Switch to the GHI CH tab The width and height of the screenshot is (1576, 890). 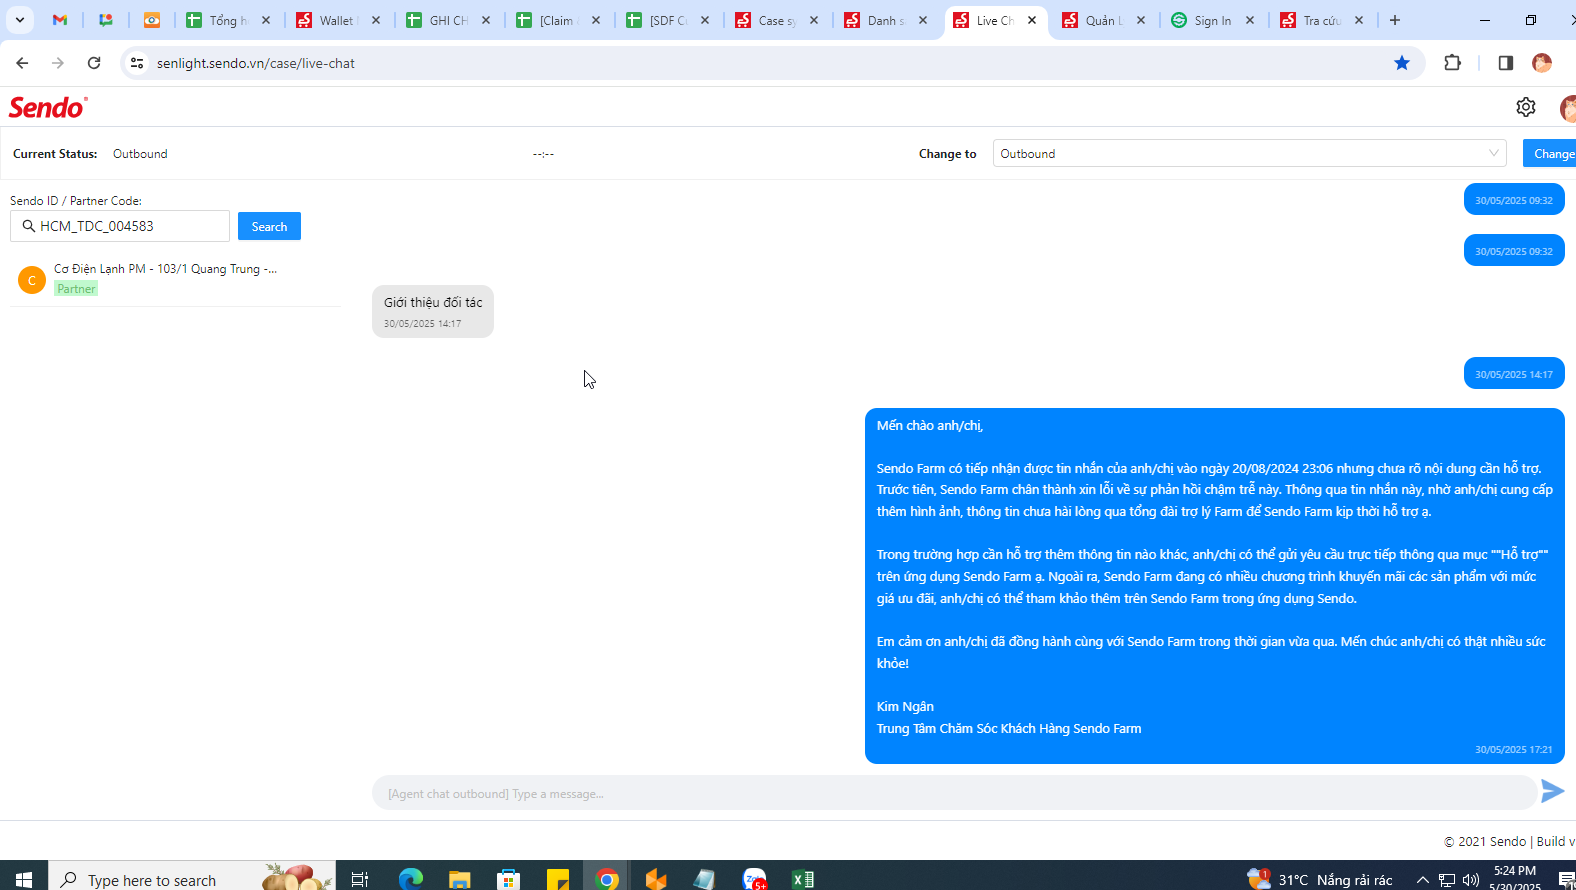point(447,20)
